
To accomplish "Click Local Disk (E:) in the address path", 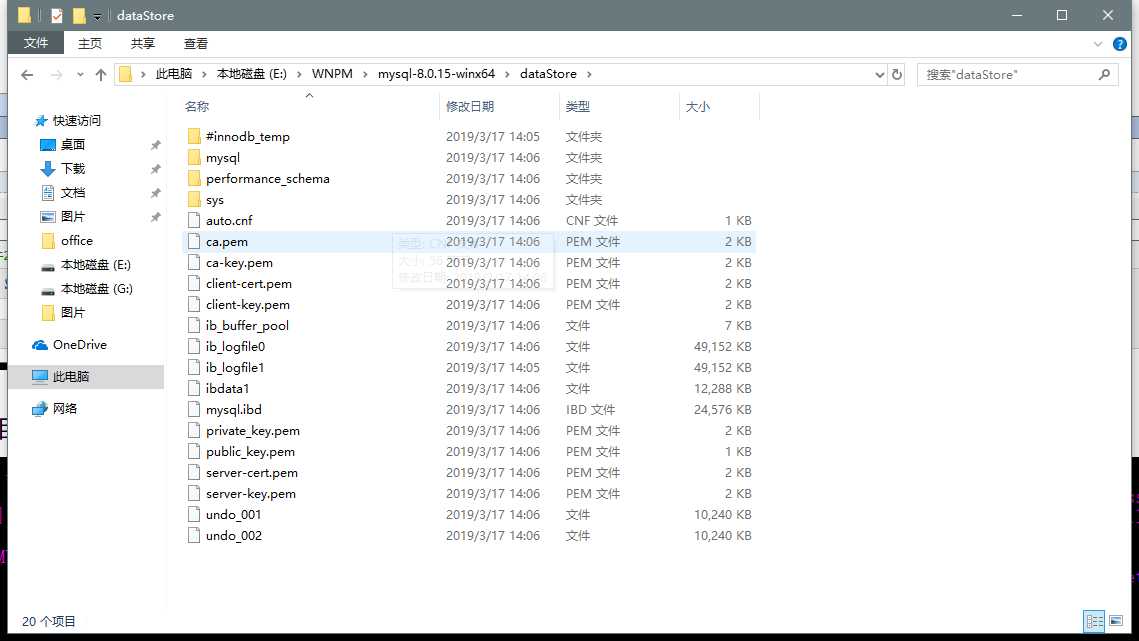I will click(251, 74).
